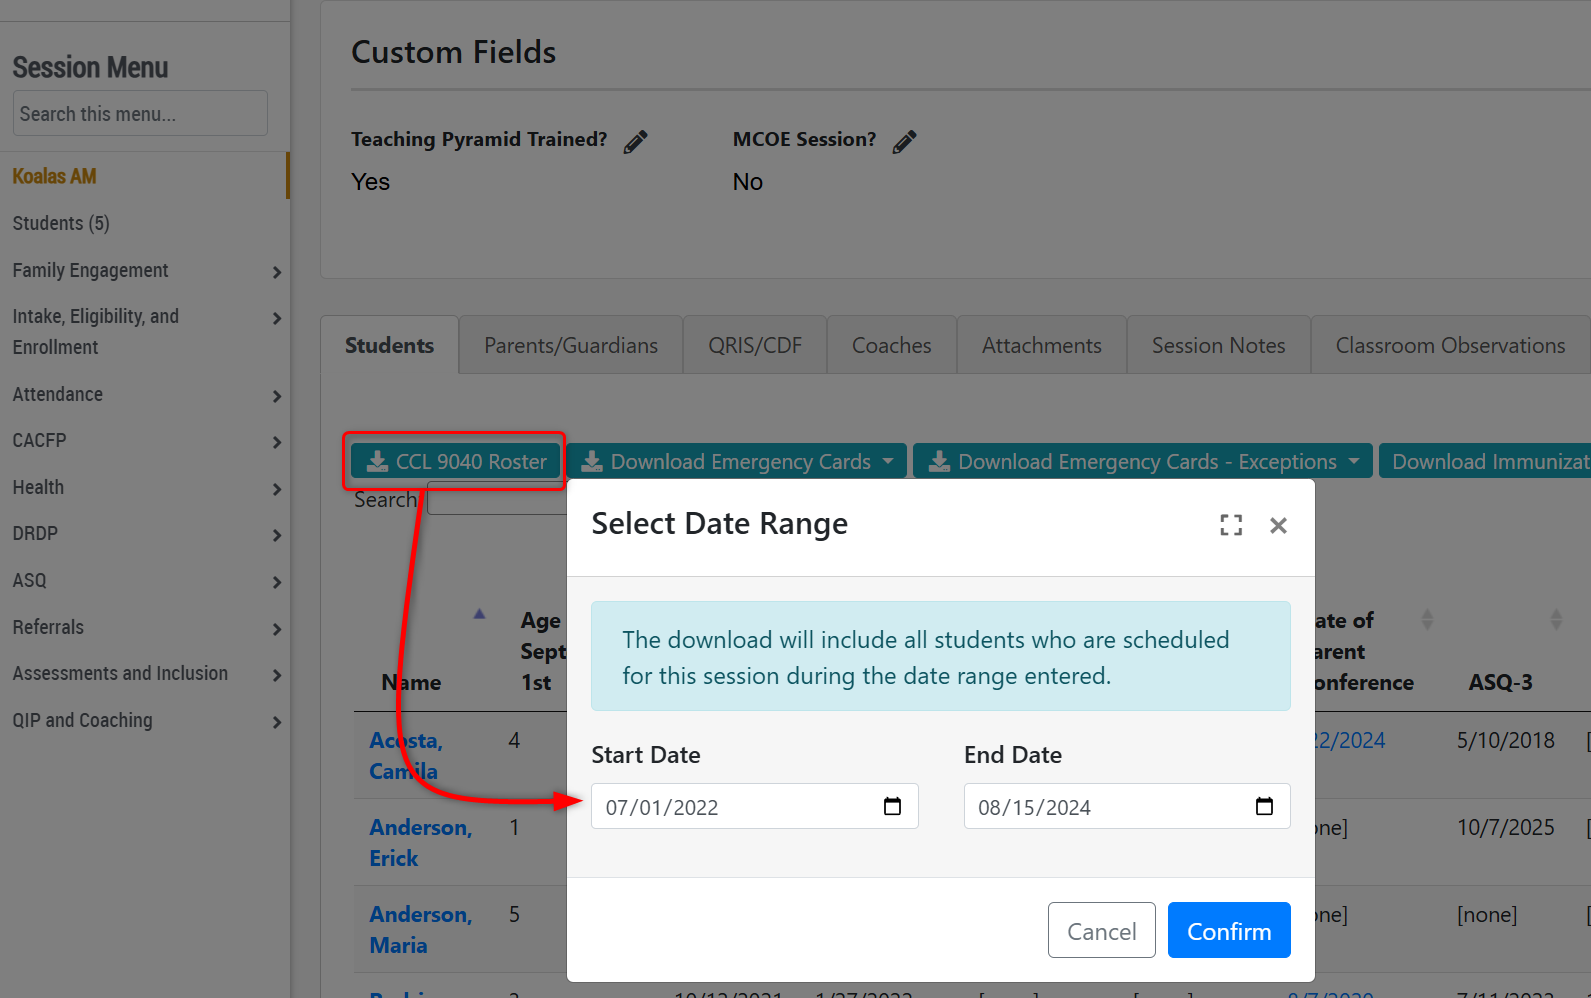Click the MCOE Session pencil edit icon

pyautogui.click(x=904, y=142)
